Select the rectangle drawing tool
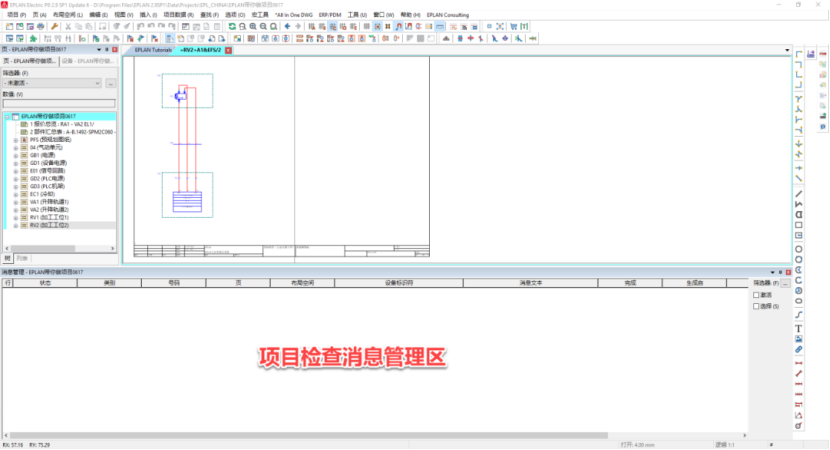830x450 pixels. tap(799, 225)
